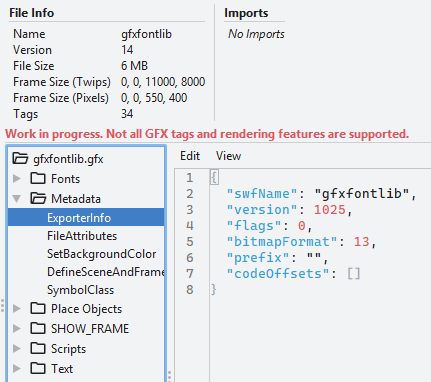431x382 pixels.
Task: Expand the SHOW_FRAME node arrow
Action: coord(17,329)
